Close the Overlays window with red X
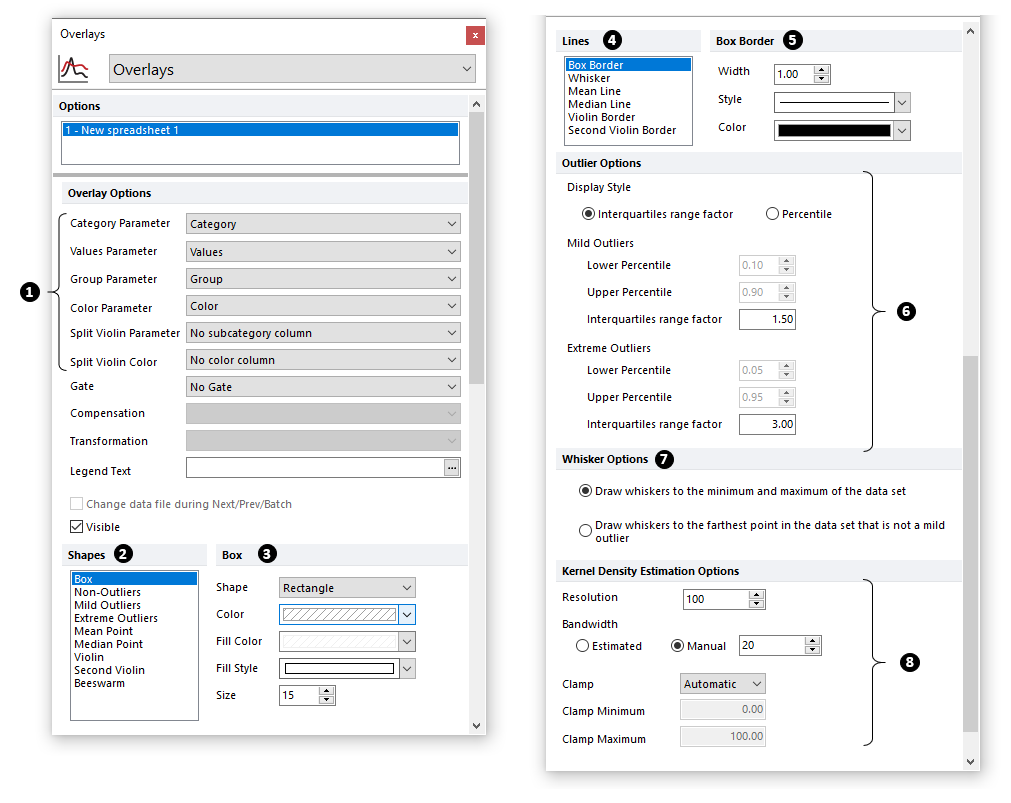This screenshot has height=803, width=1011. point(475,35)
